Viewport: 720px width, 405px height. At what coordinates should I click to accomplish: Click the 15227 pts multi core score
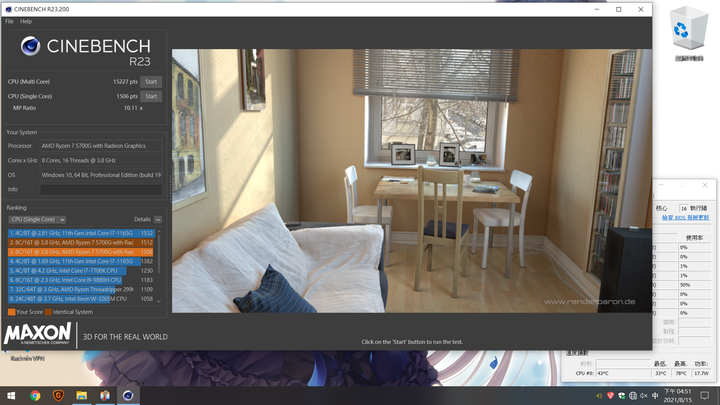coord(125,82)
